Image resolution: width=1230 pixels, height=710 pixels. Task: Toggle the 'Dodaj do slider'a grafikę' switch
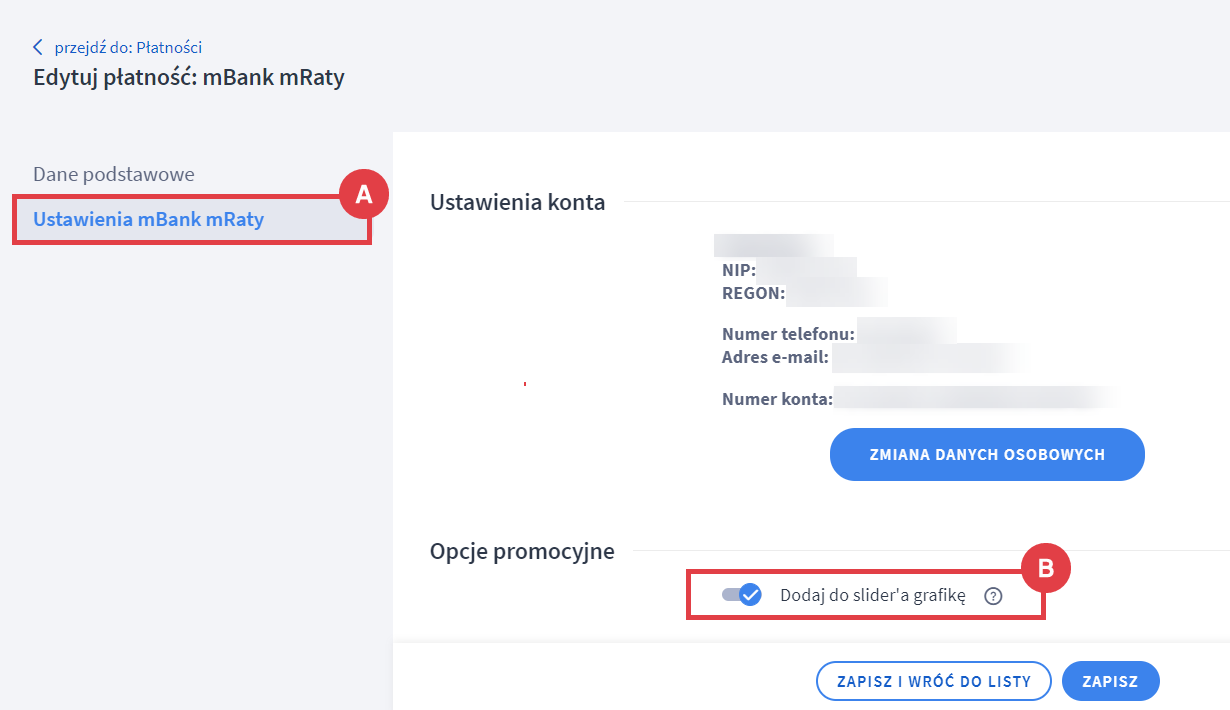coord(742,595)
